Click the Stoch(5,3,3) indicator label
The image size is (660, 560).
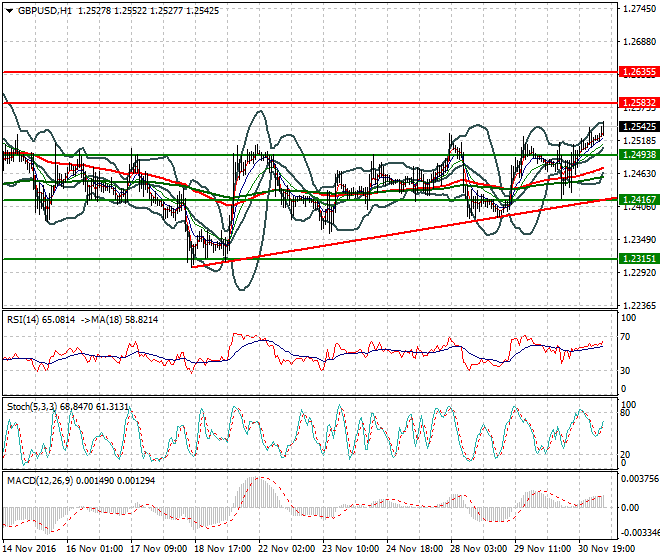(68, 407)
